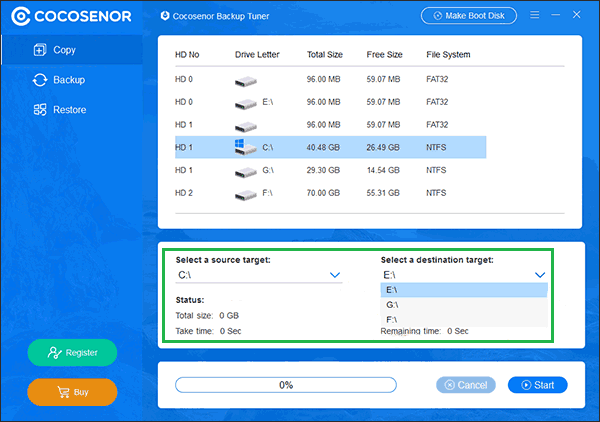Expand the source target dropdown

click(x=335, y=274)
